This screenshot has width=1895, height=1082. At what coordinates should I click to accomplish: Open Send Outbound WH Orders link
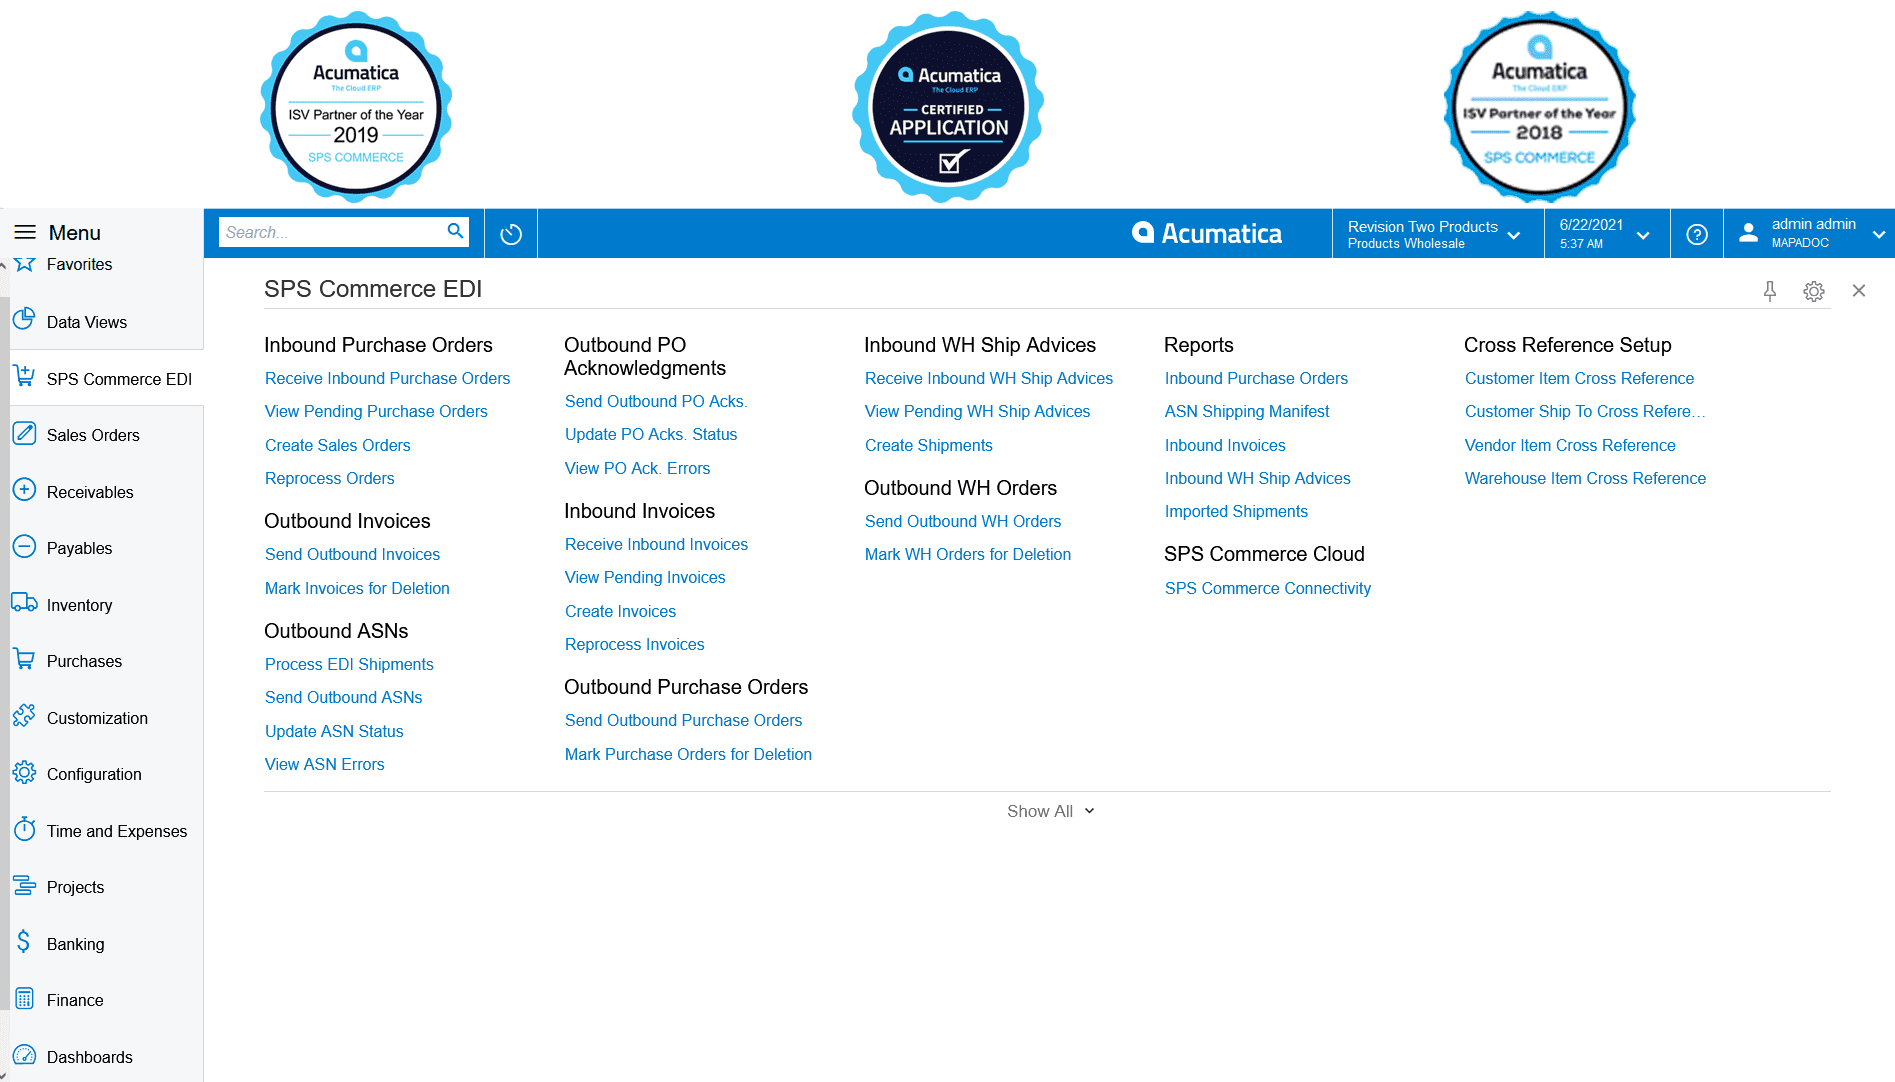tap(962, 521)
